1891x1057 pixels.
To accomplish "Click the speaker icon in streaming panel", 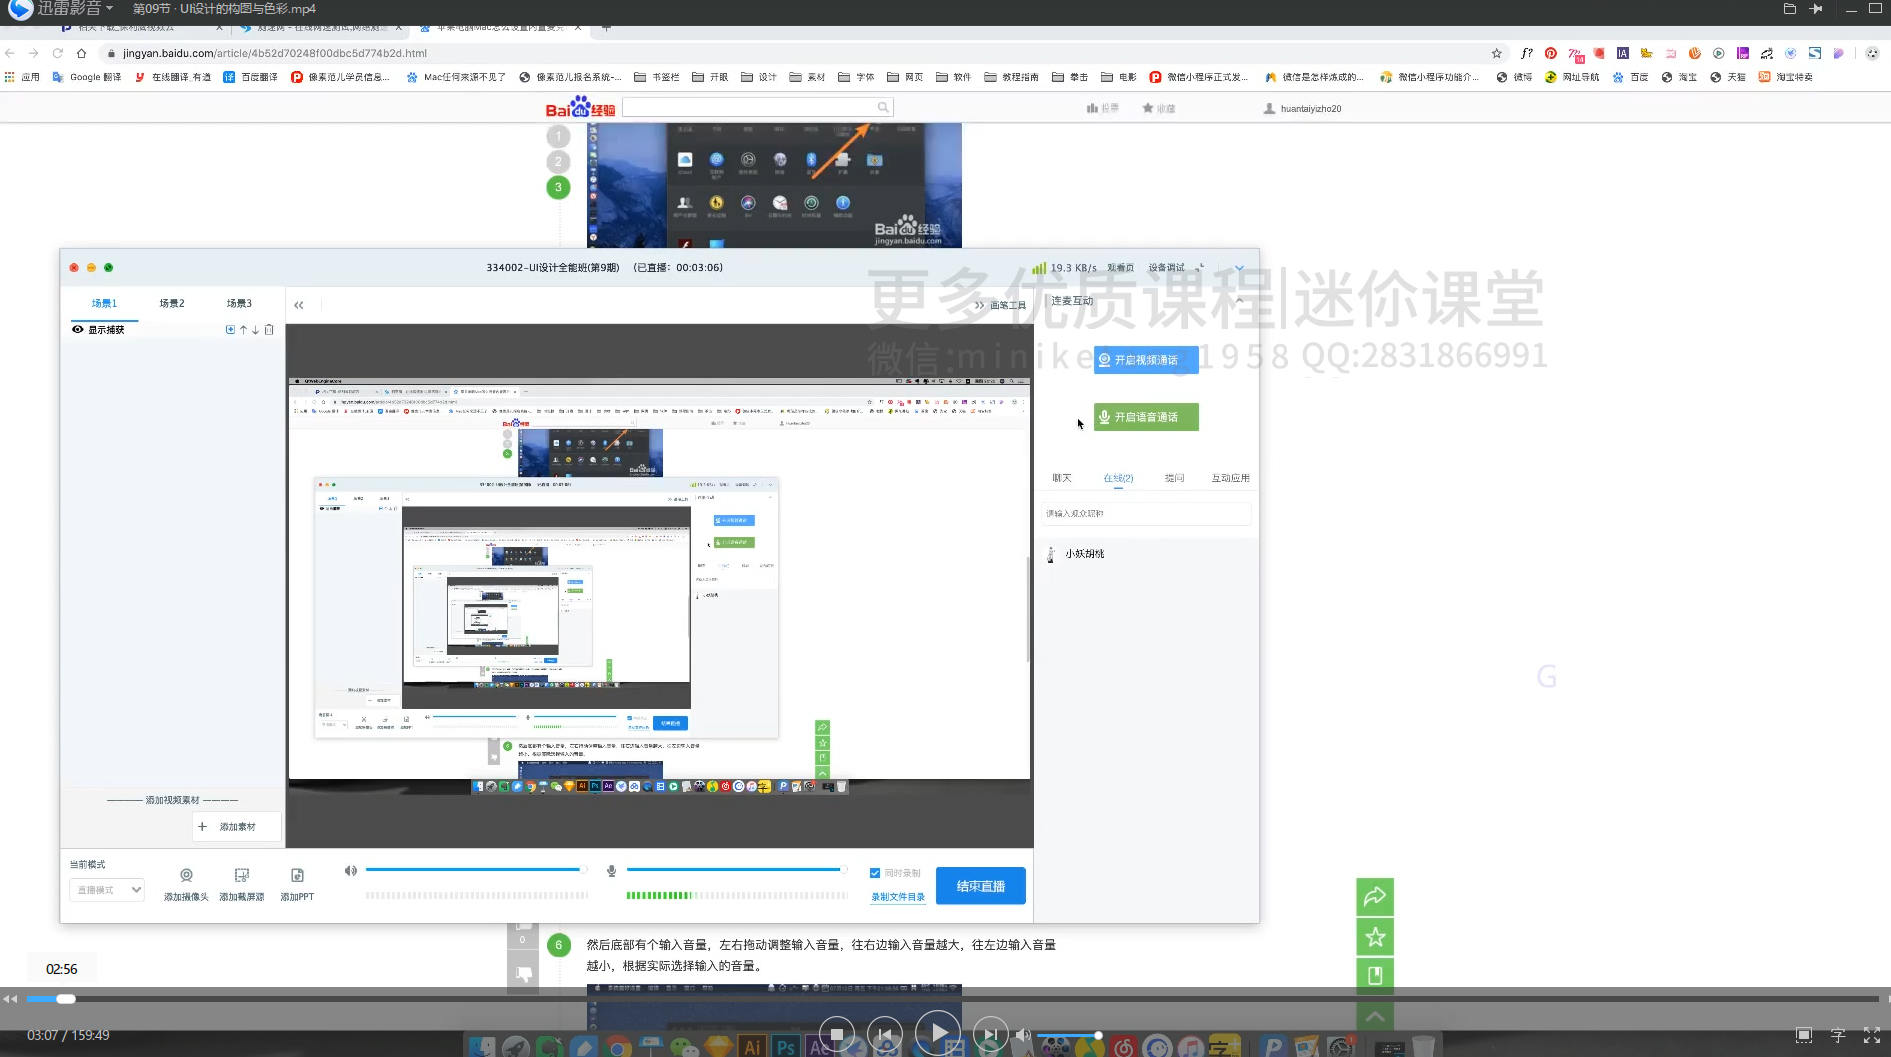I will (x=350, y=871).
